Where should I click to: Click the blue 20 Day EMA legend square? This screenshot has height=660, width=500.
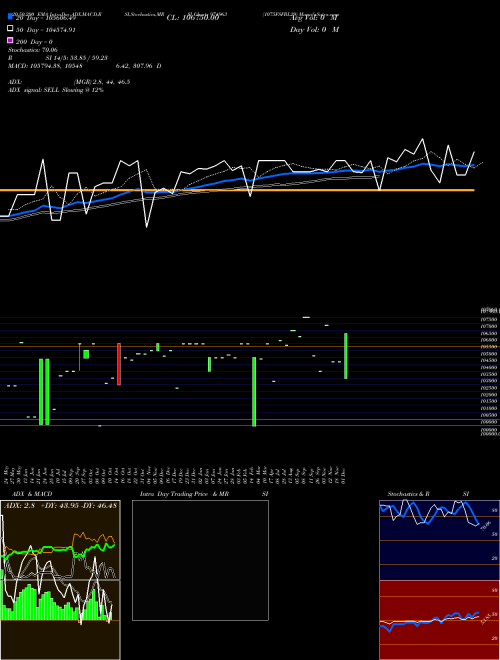pyautogui.click(x=11, y=16)
